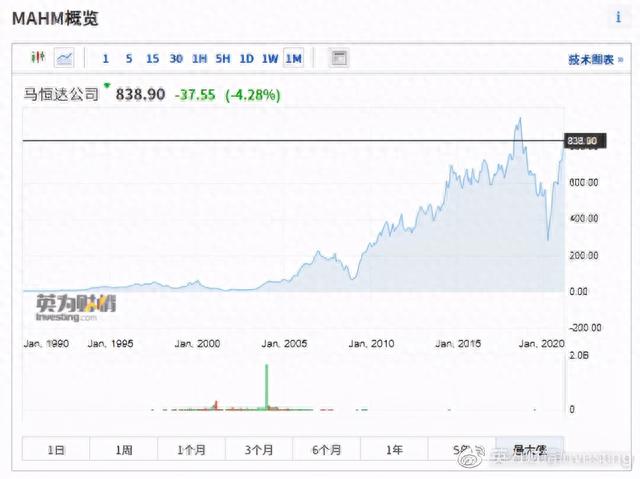Switch to area chart type
Screen dimensions: 640x479
click(x=64, y=58)
